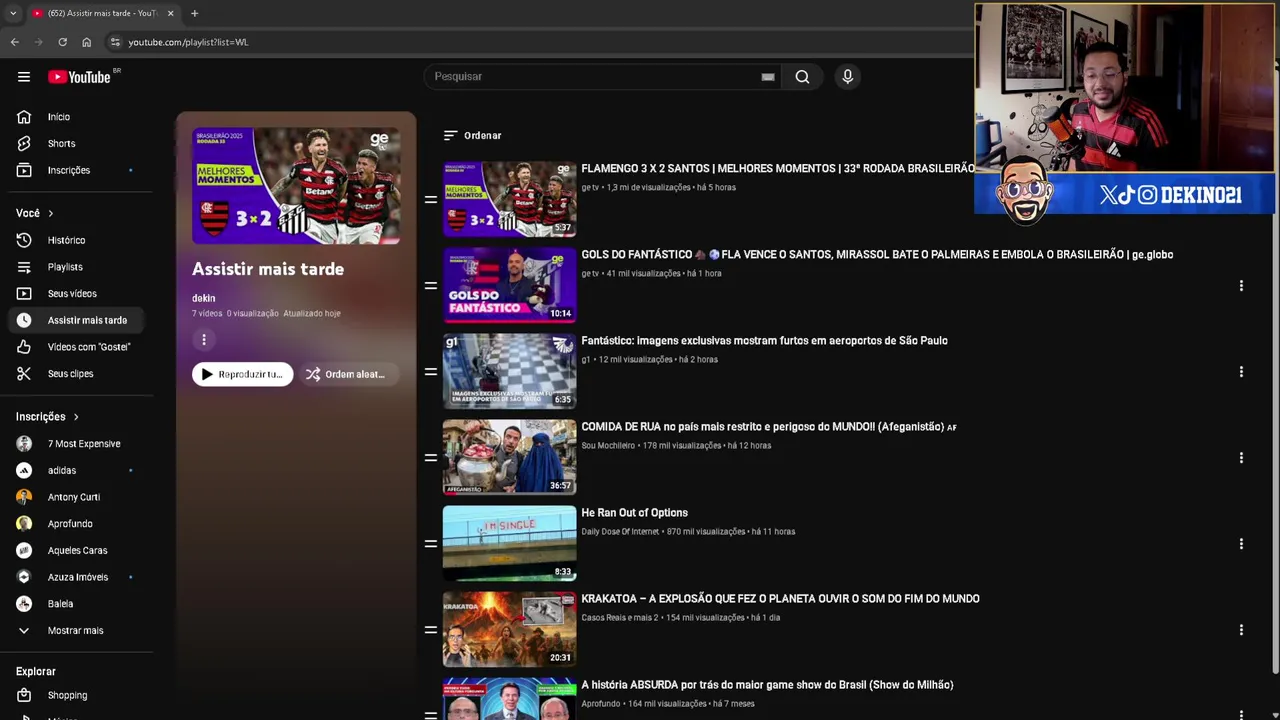
Task: Open Azuza Imóveis channel
Action: pyautogui.click(x=77, y=577)
